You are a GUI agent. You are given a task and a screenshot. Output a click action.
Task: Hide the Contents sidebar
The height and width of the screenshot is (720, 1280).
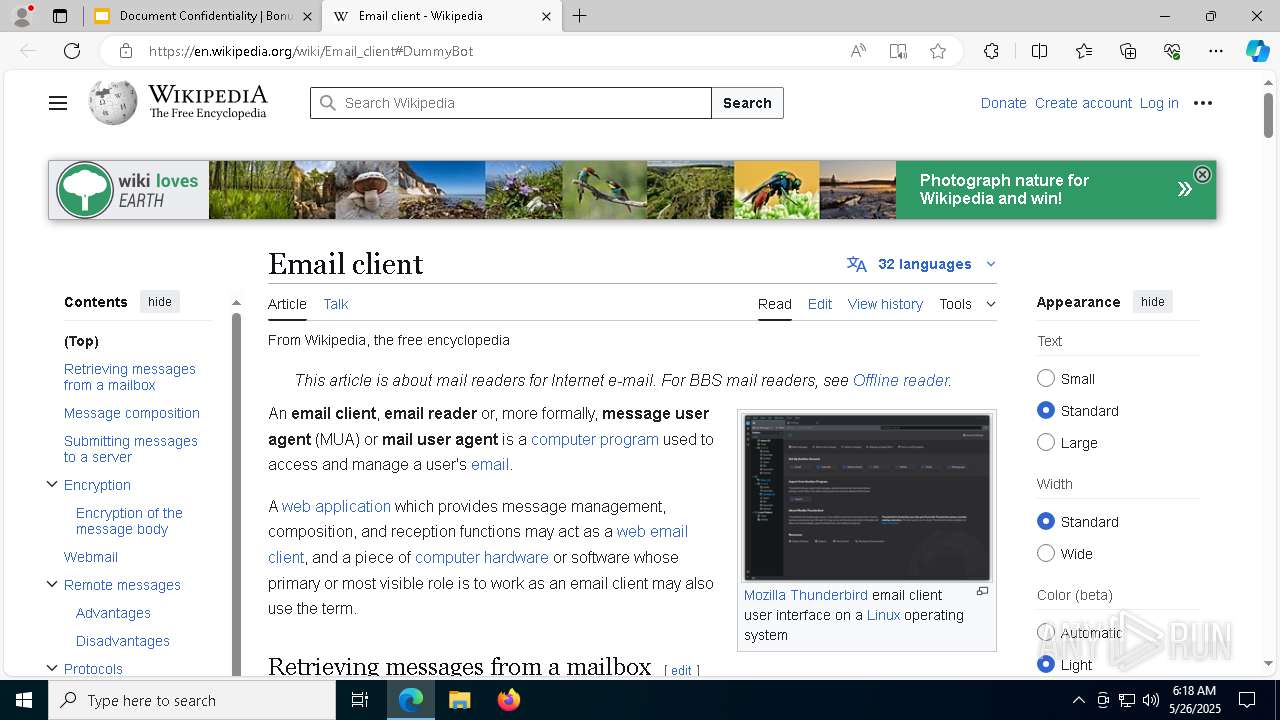pos(160,302)
